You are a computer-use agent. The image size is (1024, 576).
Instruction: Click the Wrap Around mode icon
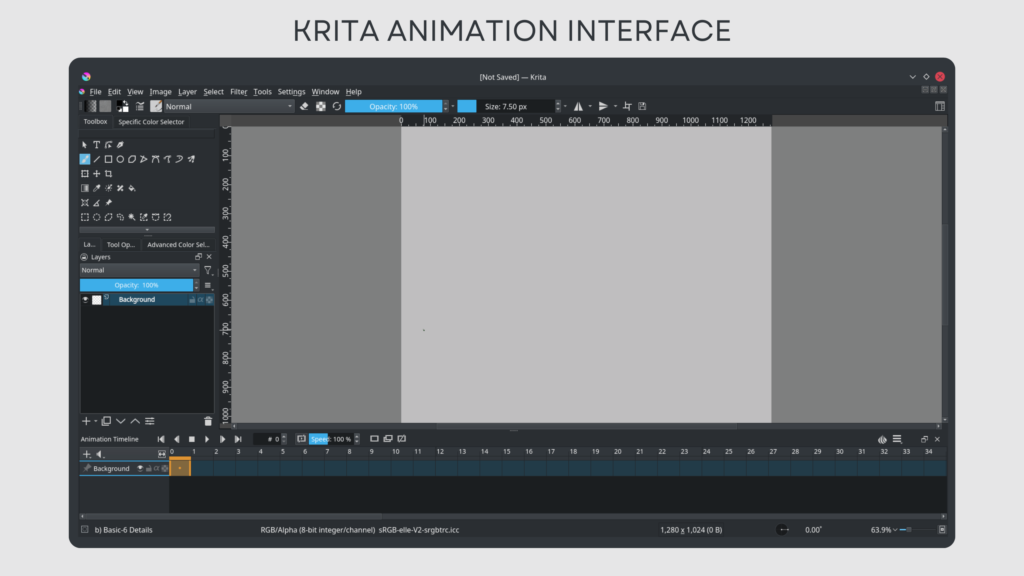[627, 106]
